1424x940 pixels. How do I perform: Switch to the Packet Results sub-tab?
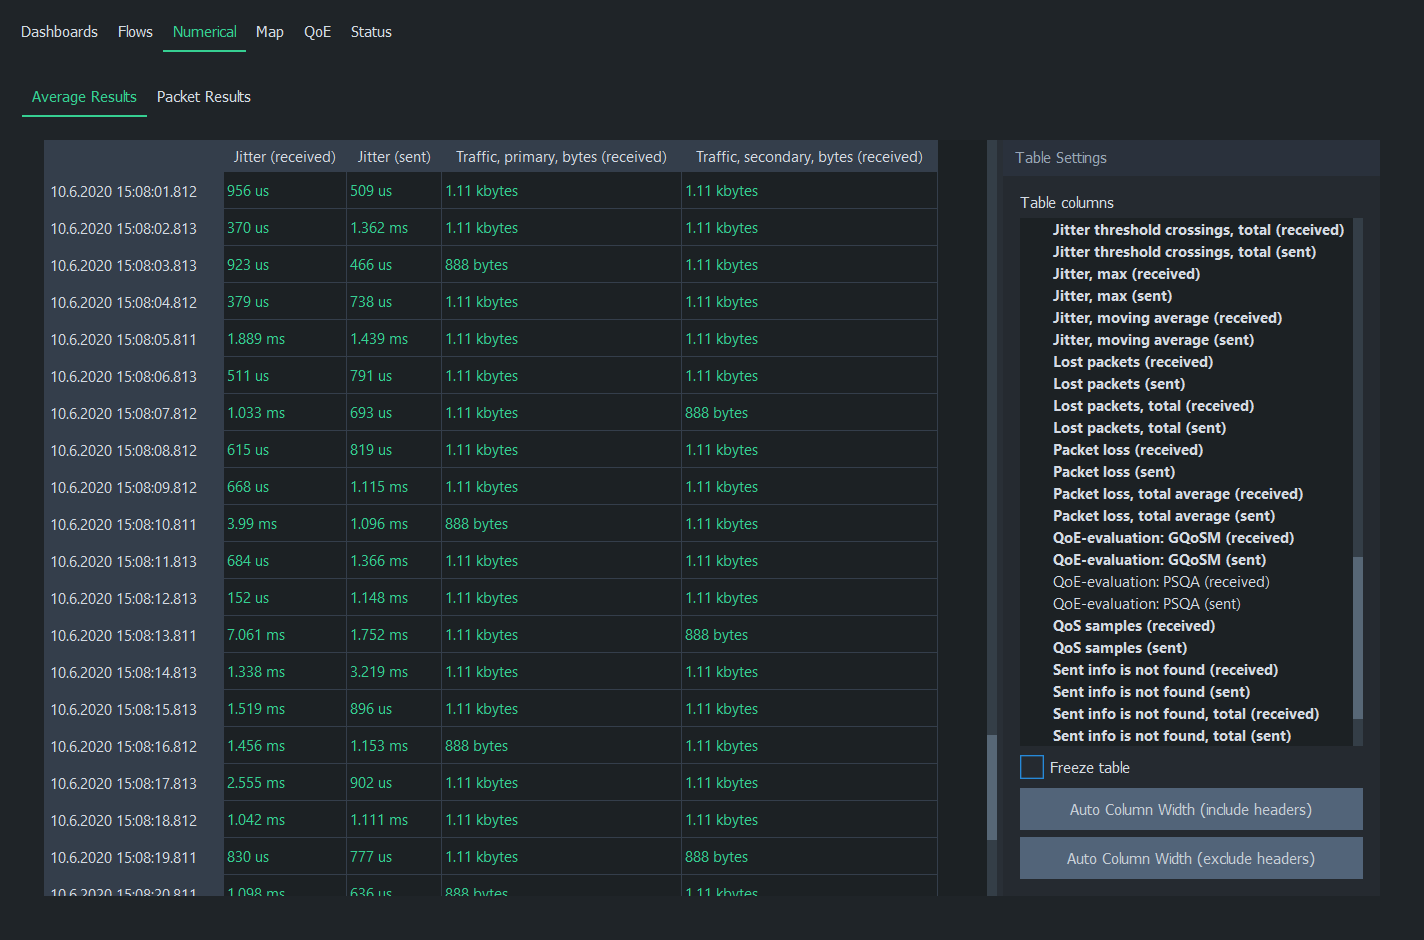[204, 97]
